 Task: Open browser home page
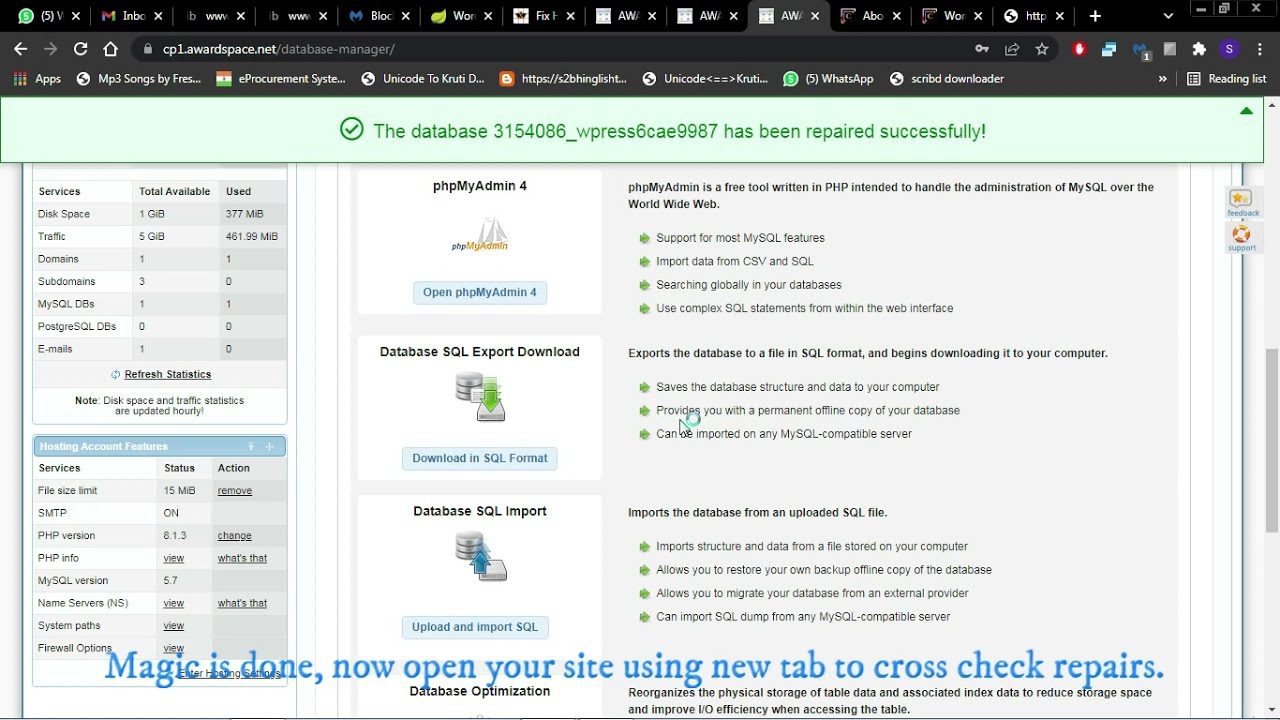point(110,49)
